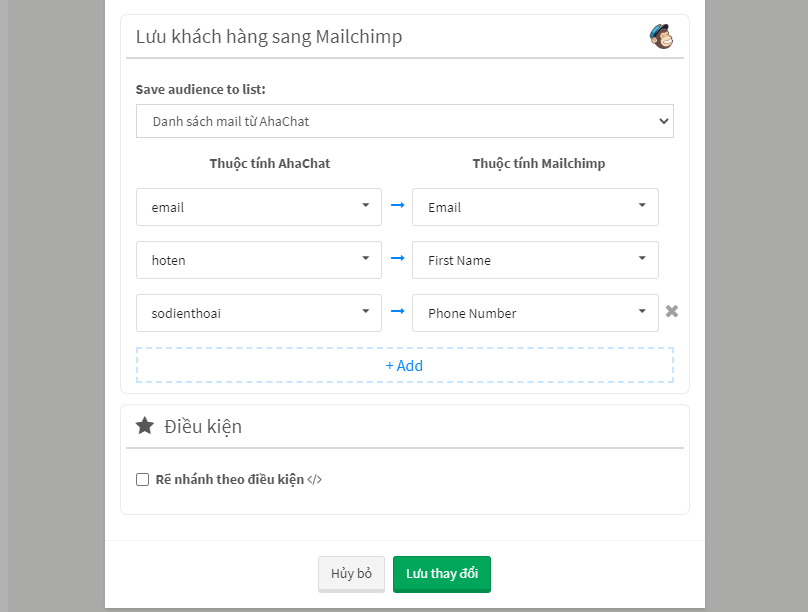This screenshot has width=808, height=612.
Task: Open the Mailchimp Email field dropdown
Action: pyautogui.click(x=535, y=207)
